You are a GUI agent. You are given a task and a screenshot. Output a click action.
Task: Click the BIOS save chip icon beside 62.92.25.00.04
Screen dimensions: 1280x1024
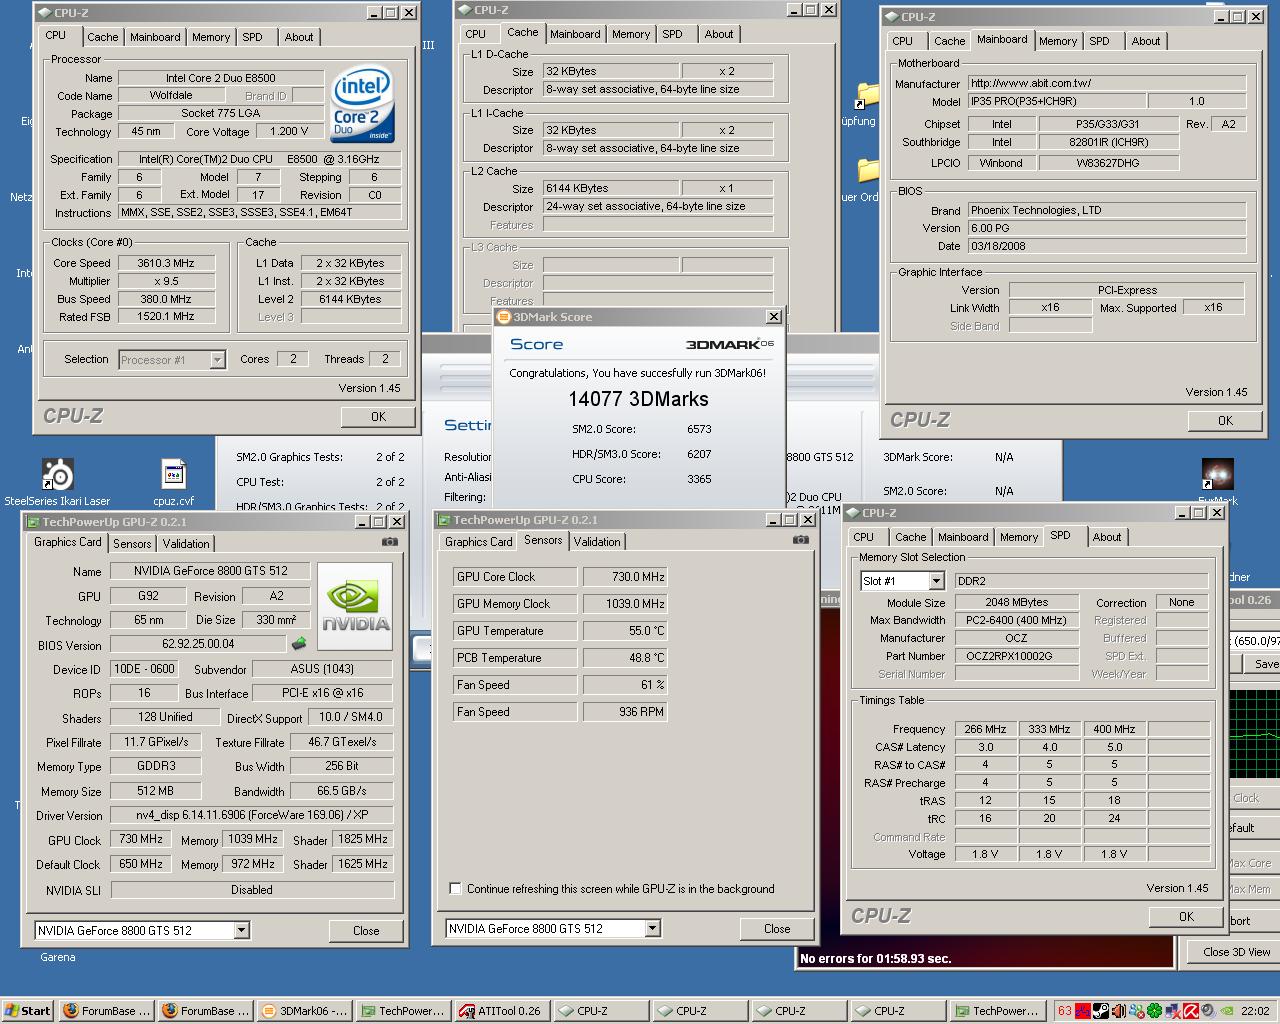[298, 643]
